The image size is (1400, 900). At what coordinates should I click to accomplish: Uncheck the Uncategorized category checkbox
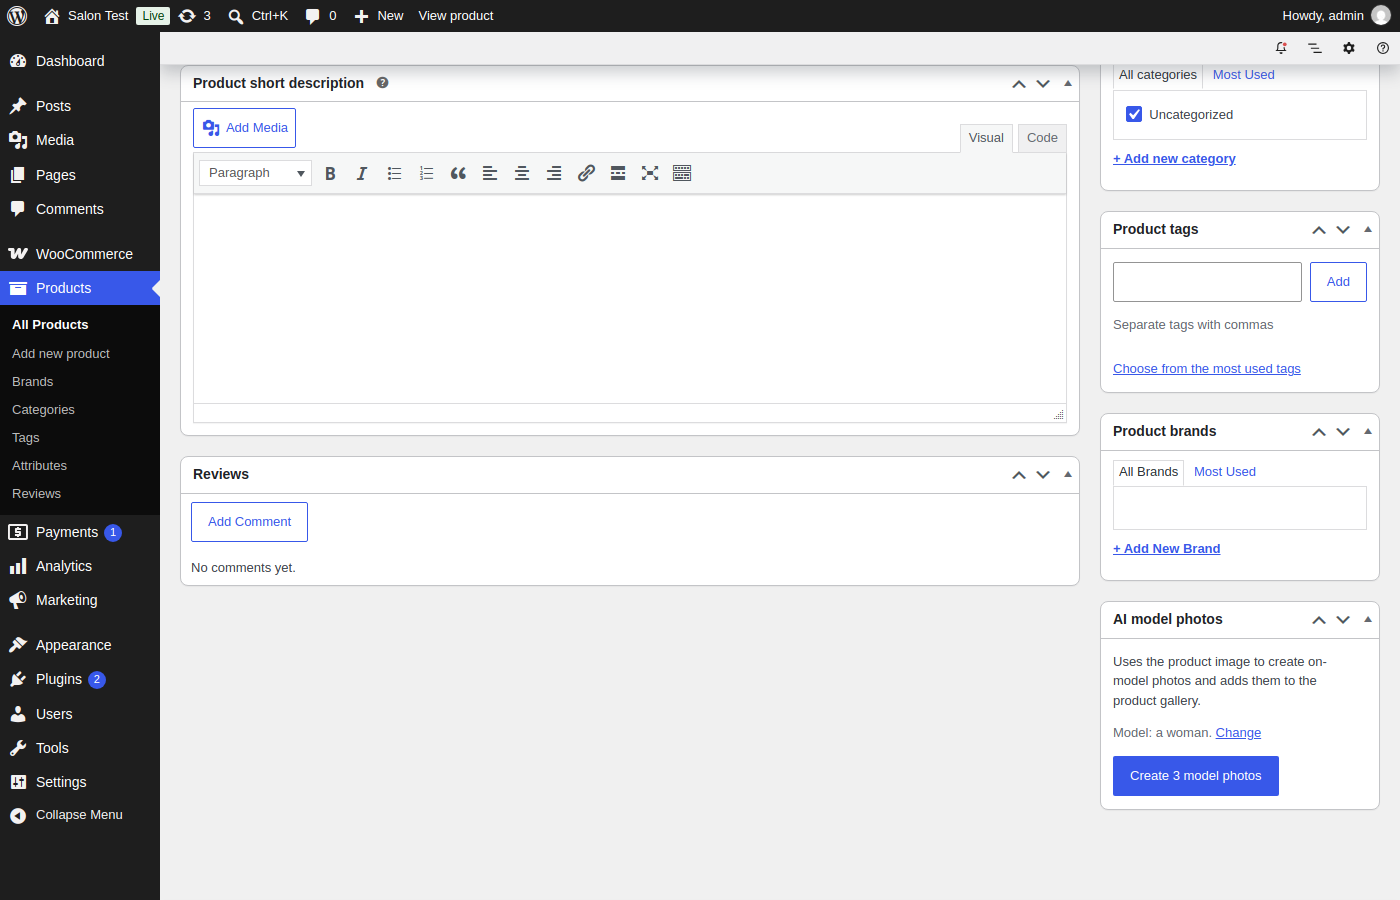(1134, 114)
